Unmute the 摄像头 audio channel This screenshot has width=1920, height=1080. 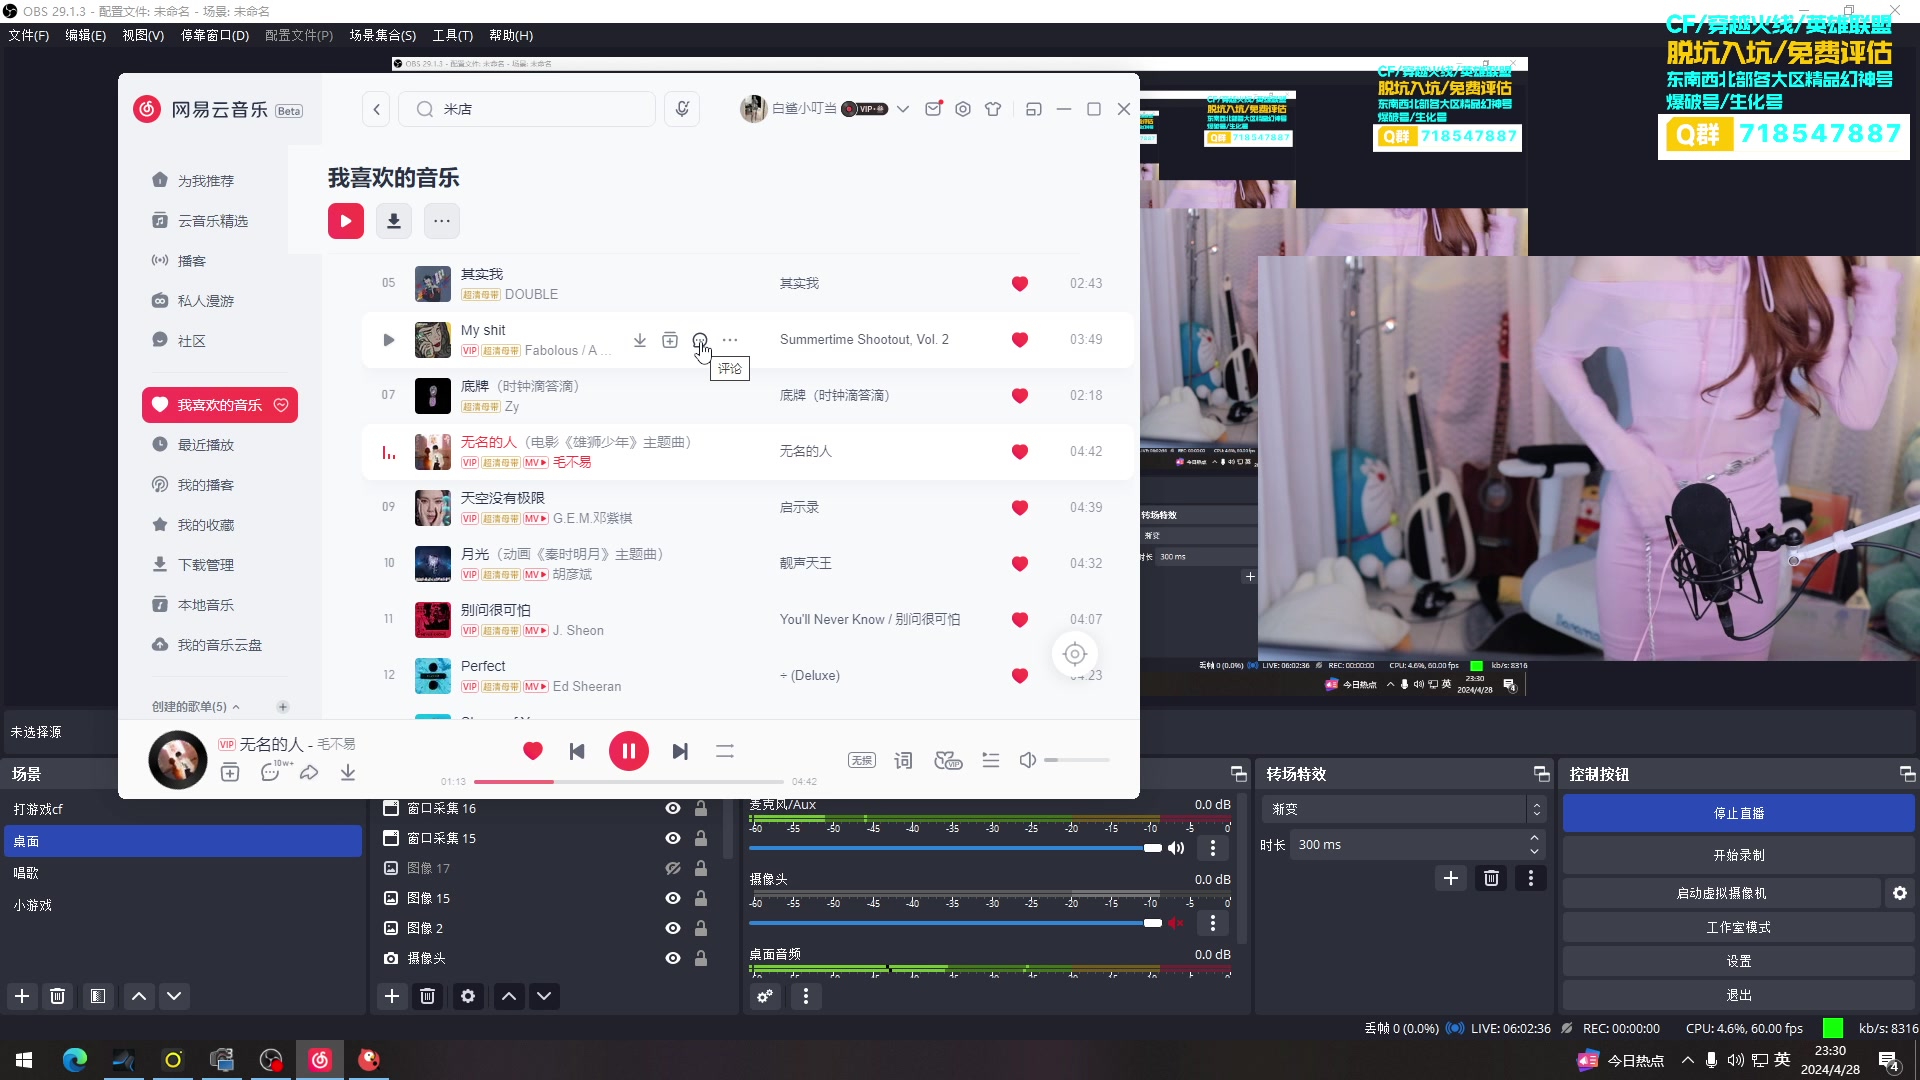pos(1176,923)
